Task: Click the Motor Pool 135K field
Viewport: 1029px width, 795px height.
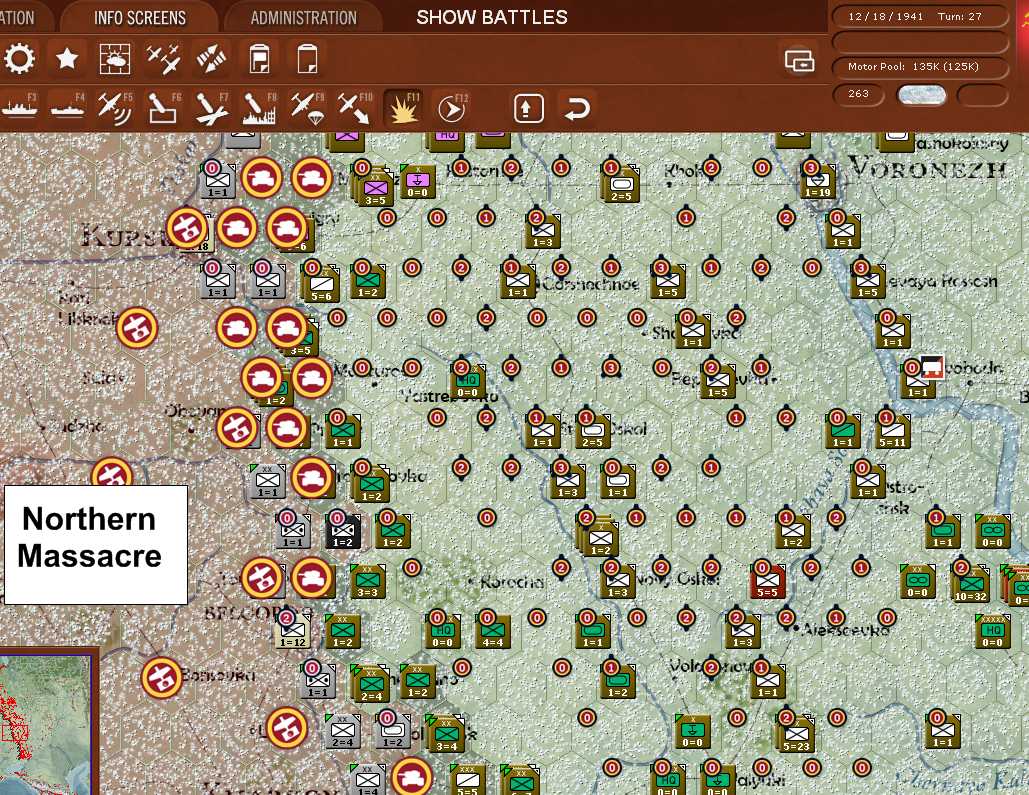Action: tap(918, 66)
